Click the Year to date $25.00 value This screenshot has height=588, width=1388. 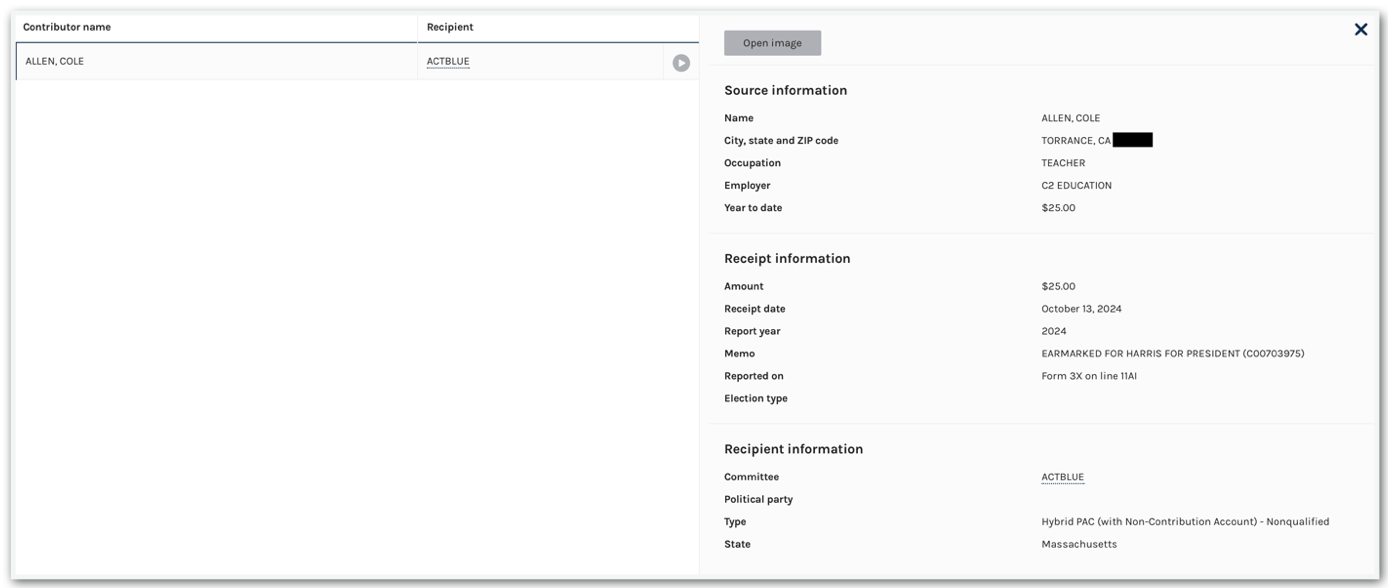pos(1058,208)
